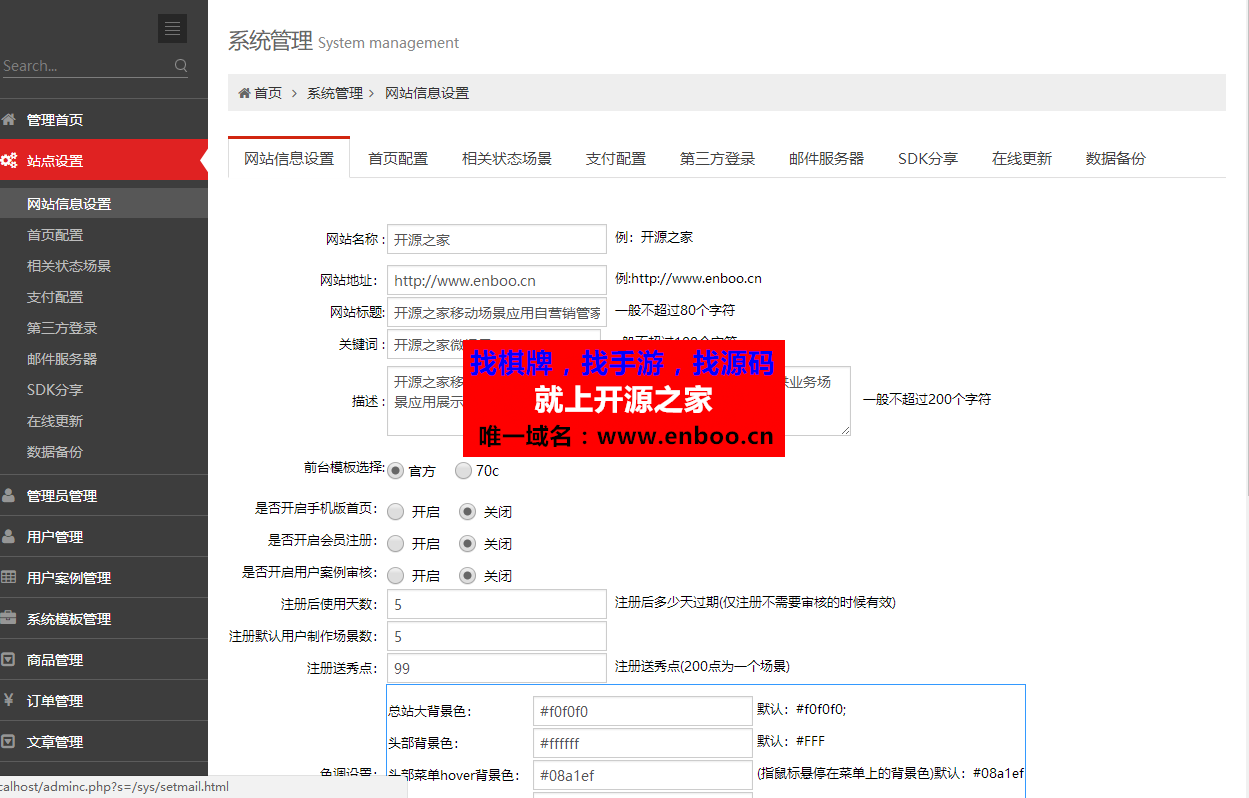
Task: Switch to the 首页配置 tab
Action: coord(398,158)
